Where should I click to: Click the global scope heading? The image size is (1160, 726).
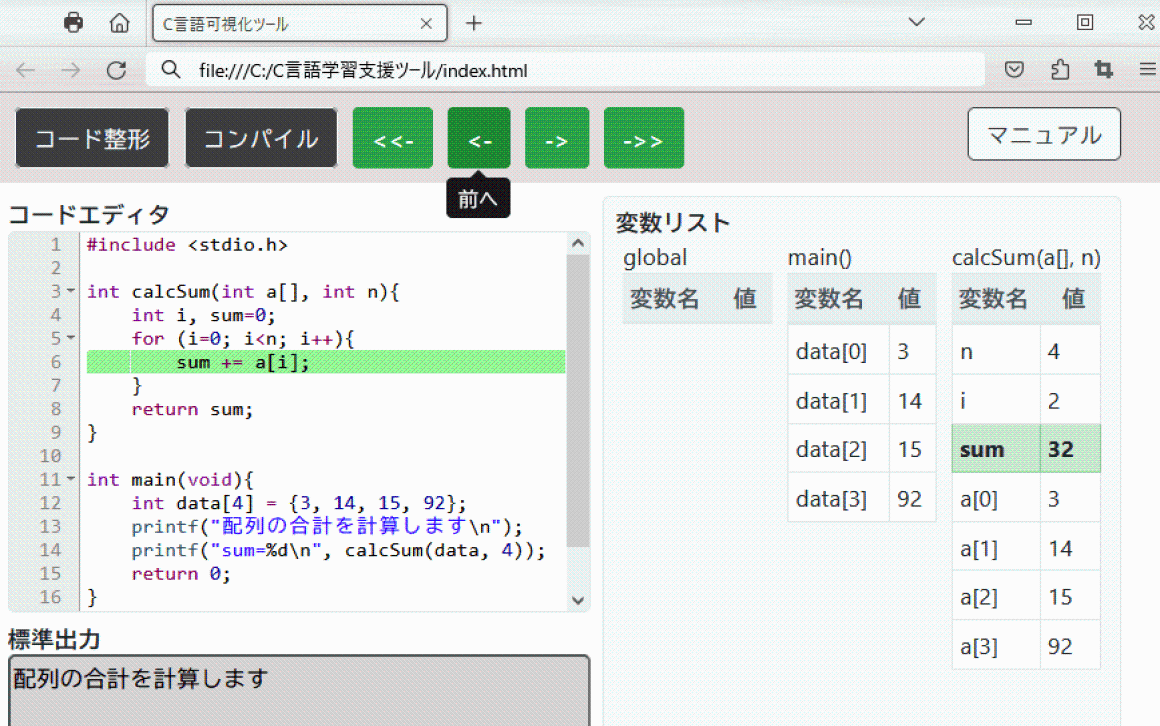click(x=655, y=258)
